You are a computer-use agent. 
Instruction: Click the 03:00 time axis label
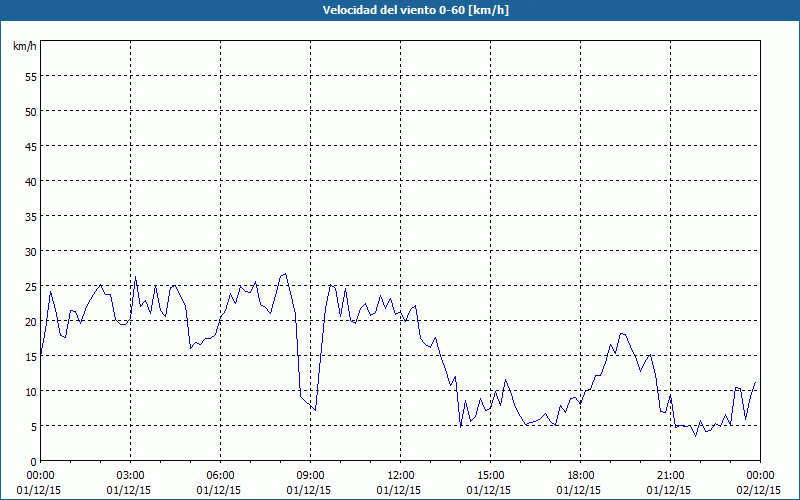click(131, 476)
